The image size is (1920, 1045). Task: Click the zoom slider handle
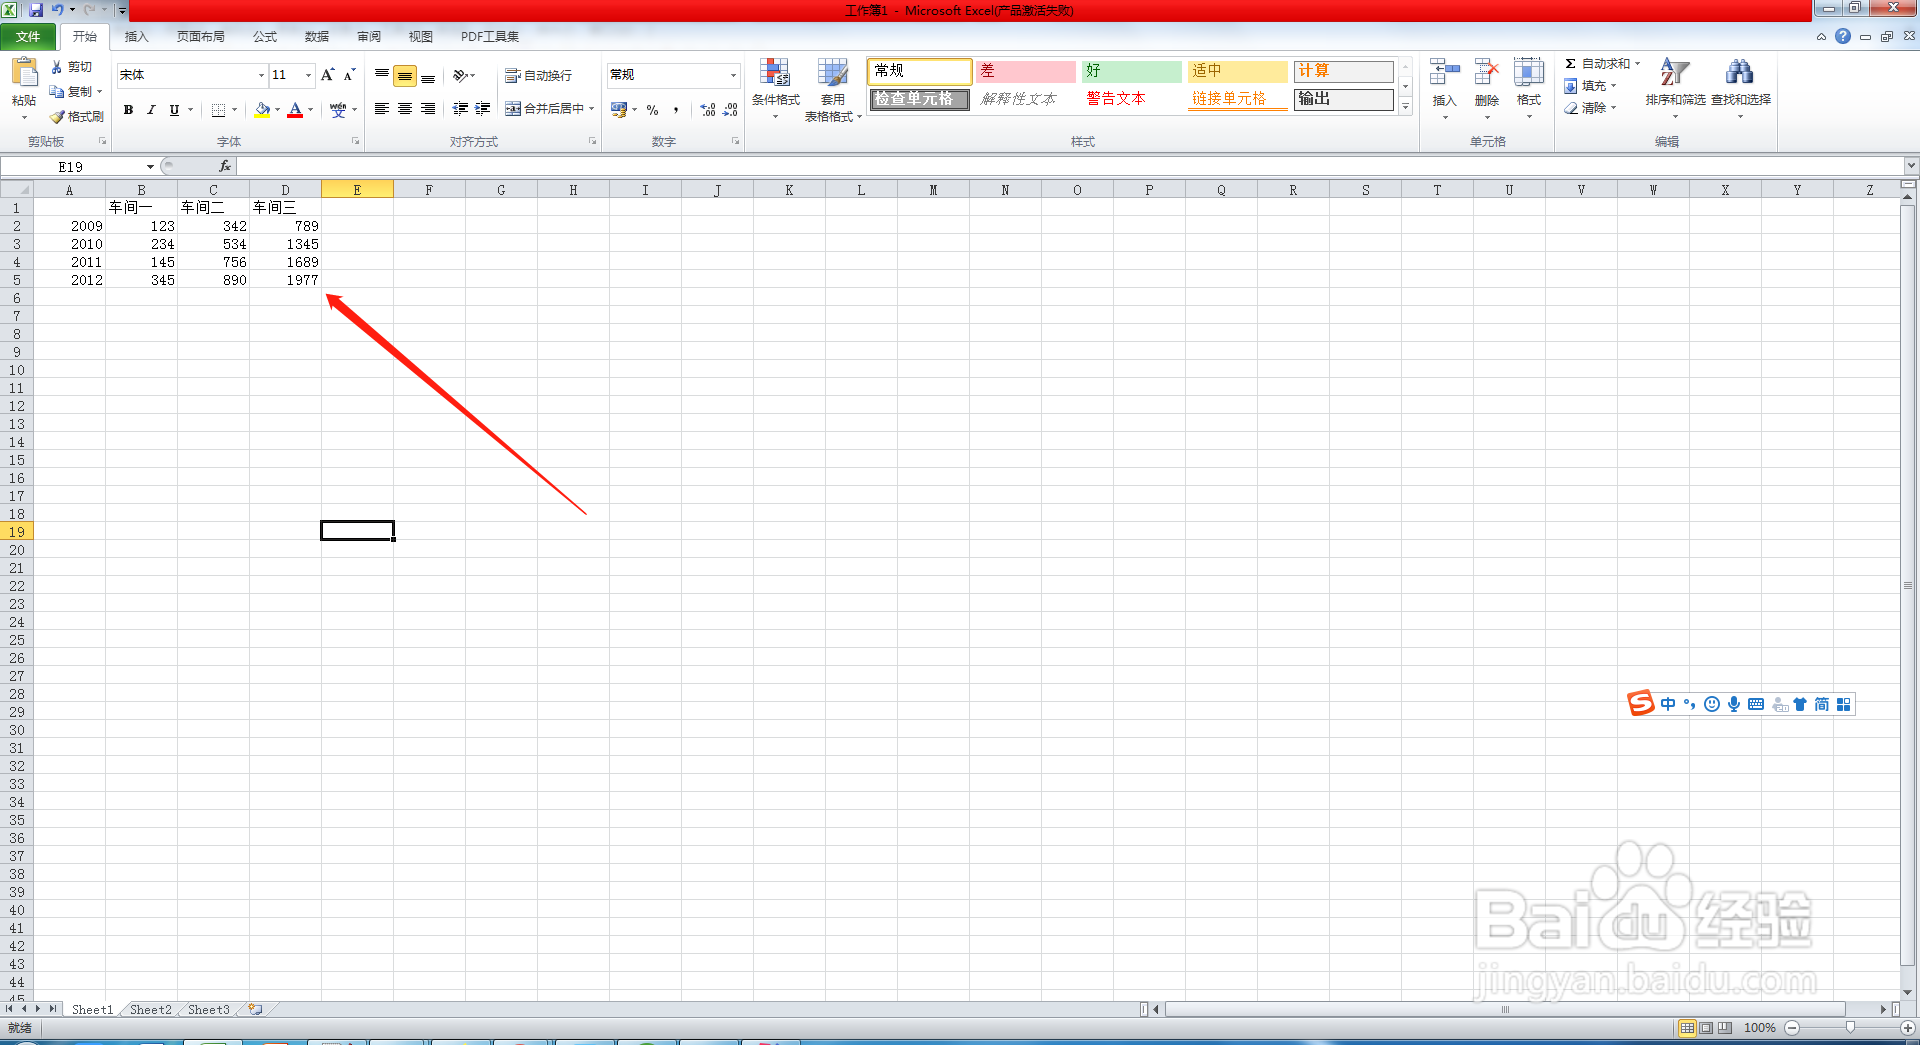(x=1850, y=1028)
